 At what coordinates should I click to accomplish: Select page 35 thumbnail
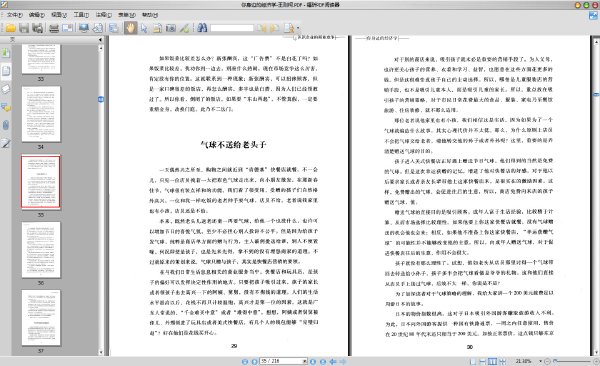[41, 182]
